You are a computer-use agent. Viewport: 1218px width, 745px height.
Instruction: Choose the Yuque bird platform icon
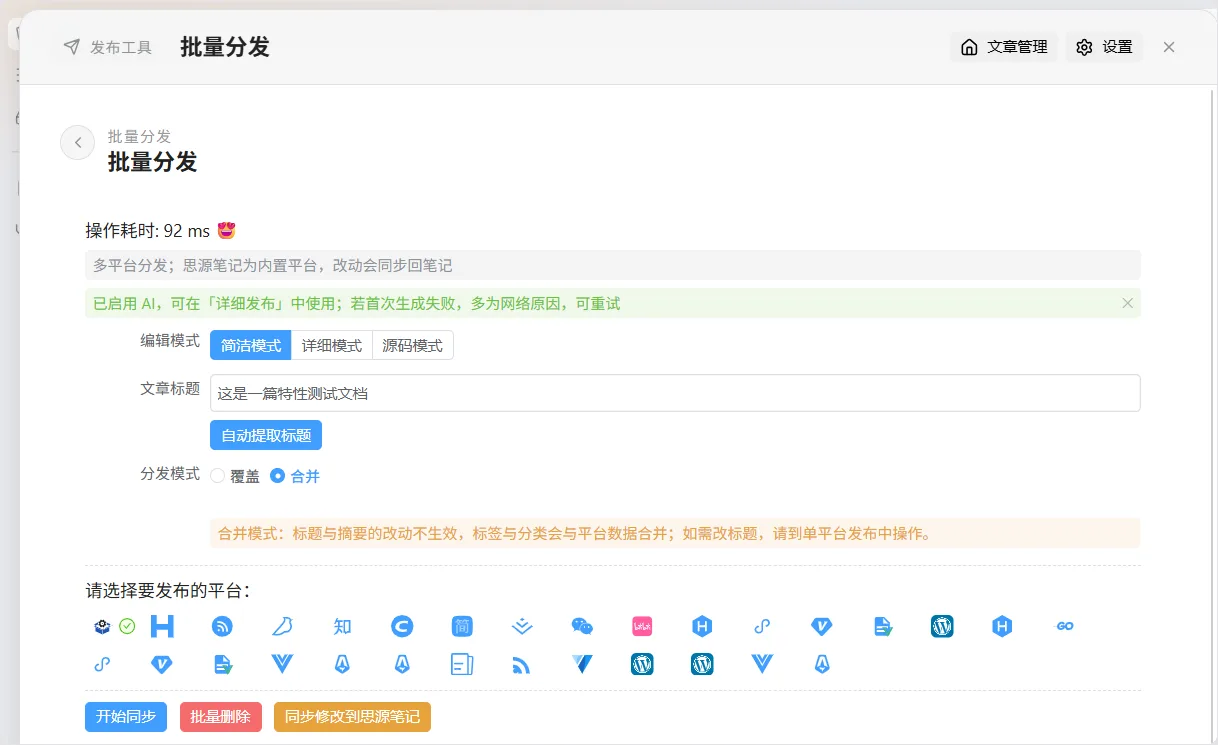pyautogui.click(x=282, y=626)
